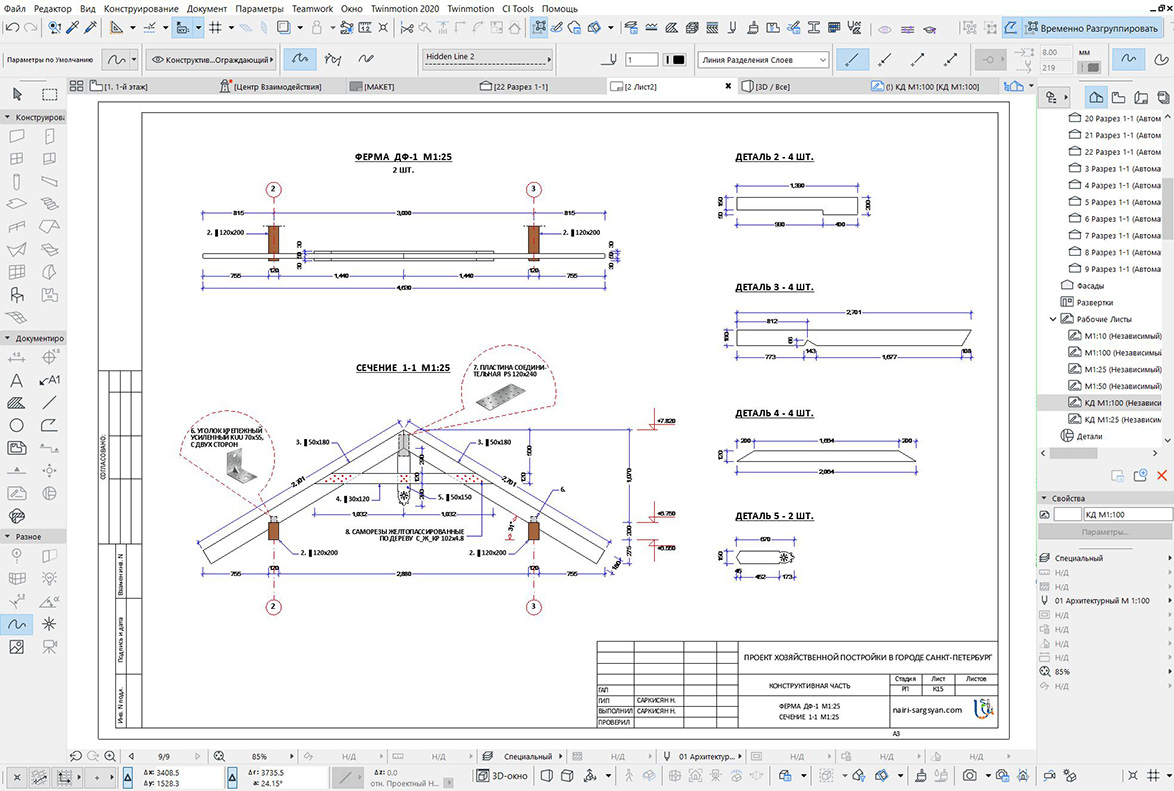Switch to the [22 Разрез 1-1] tab
Screen dimensions: 1174x791
pos(514,87)
